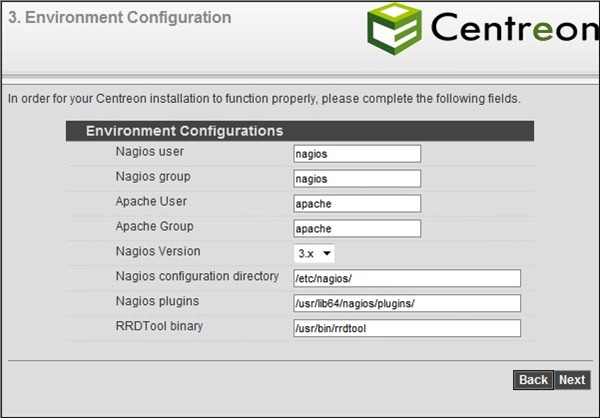Click the 'RRDTool binary' label
The width and height of the screenshot is (600, 418).
(x=159, y=326)
